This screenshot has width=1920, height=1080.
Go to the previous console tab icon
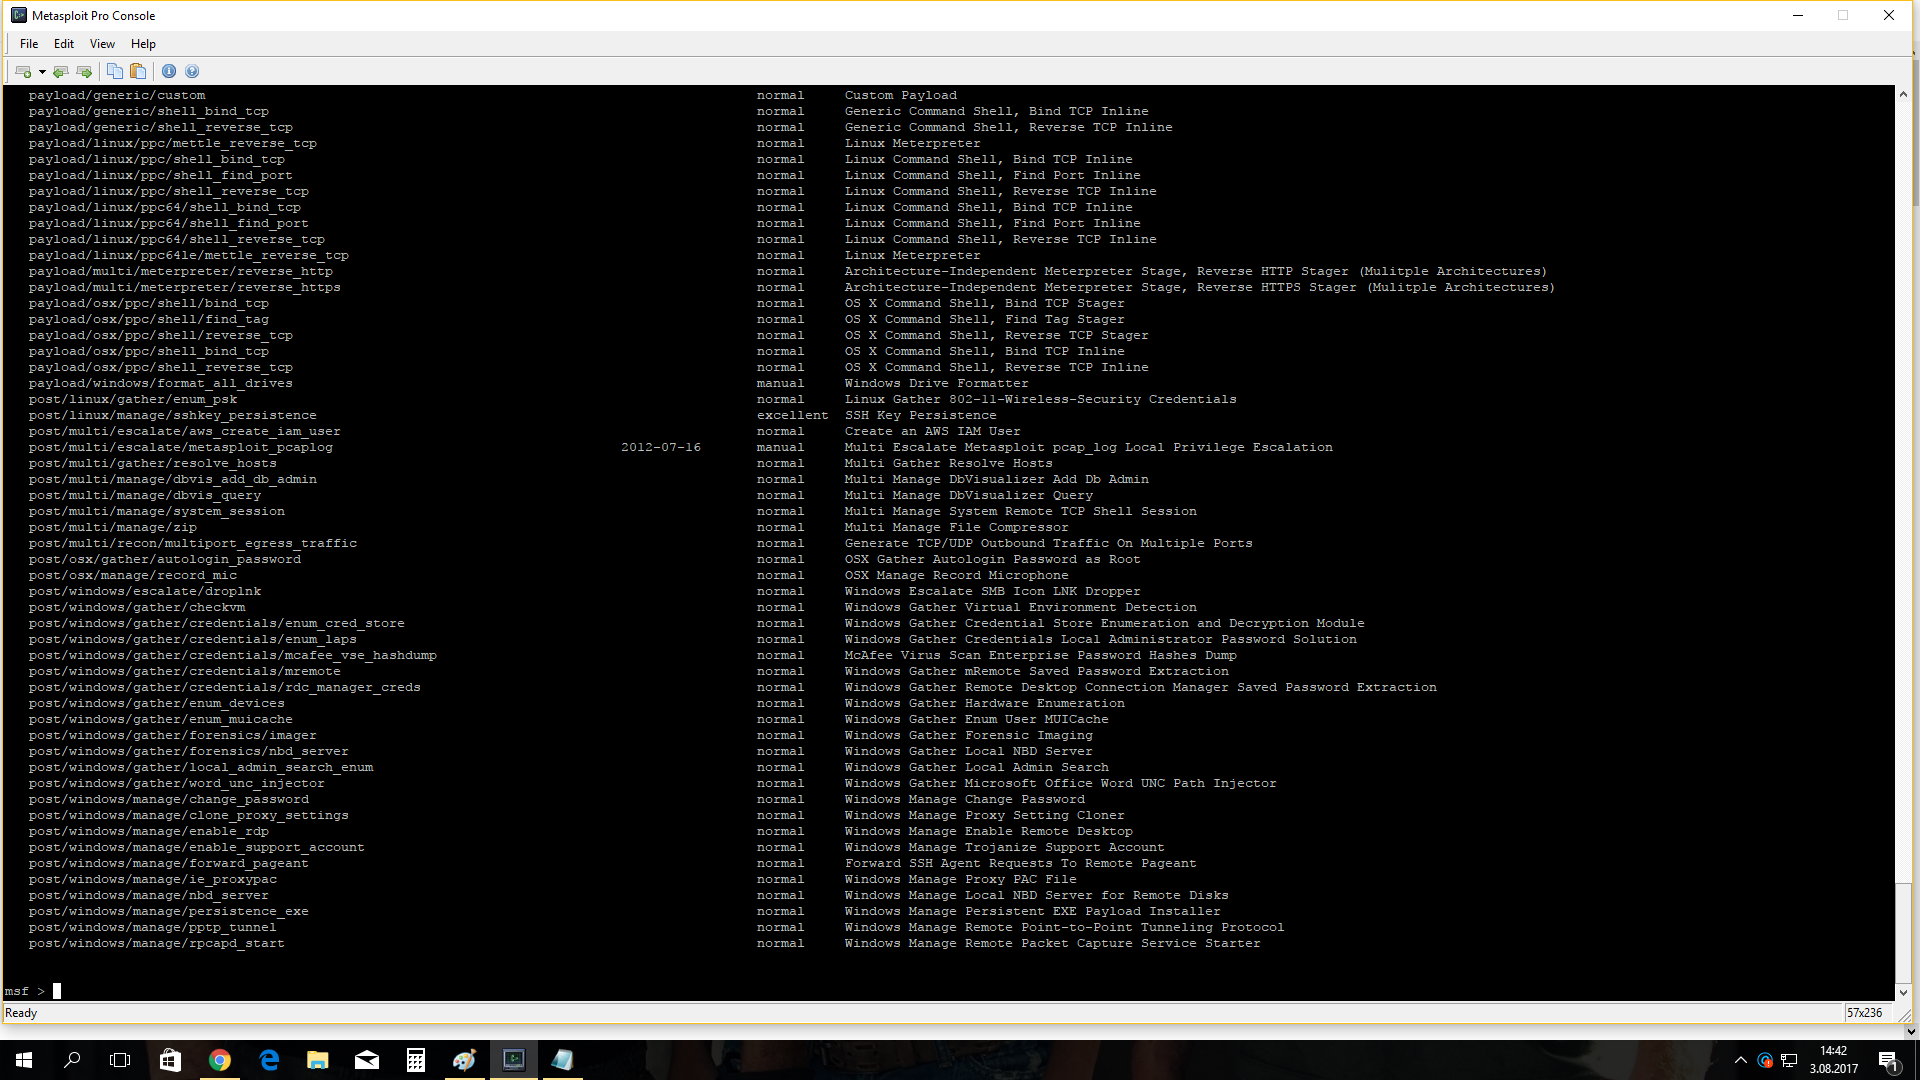(61, 71)
